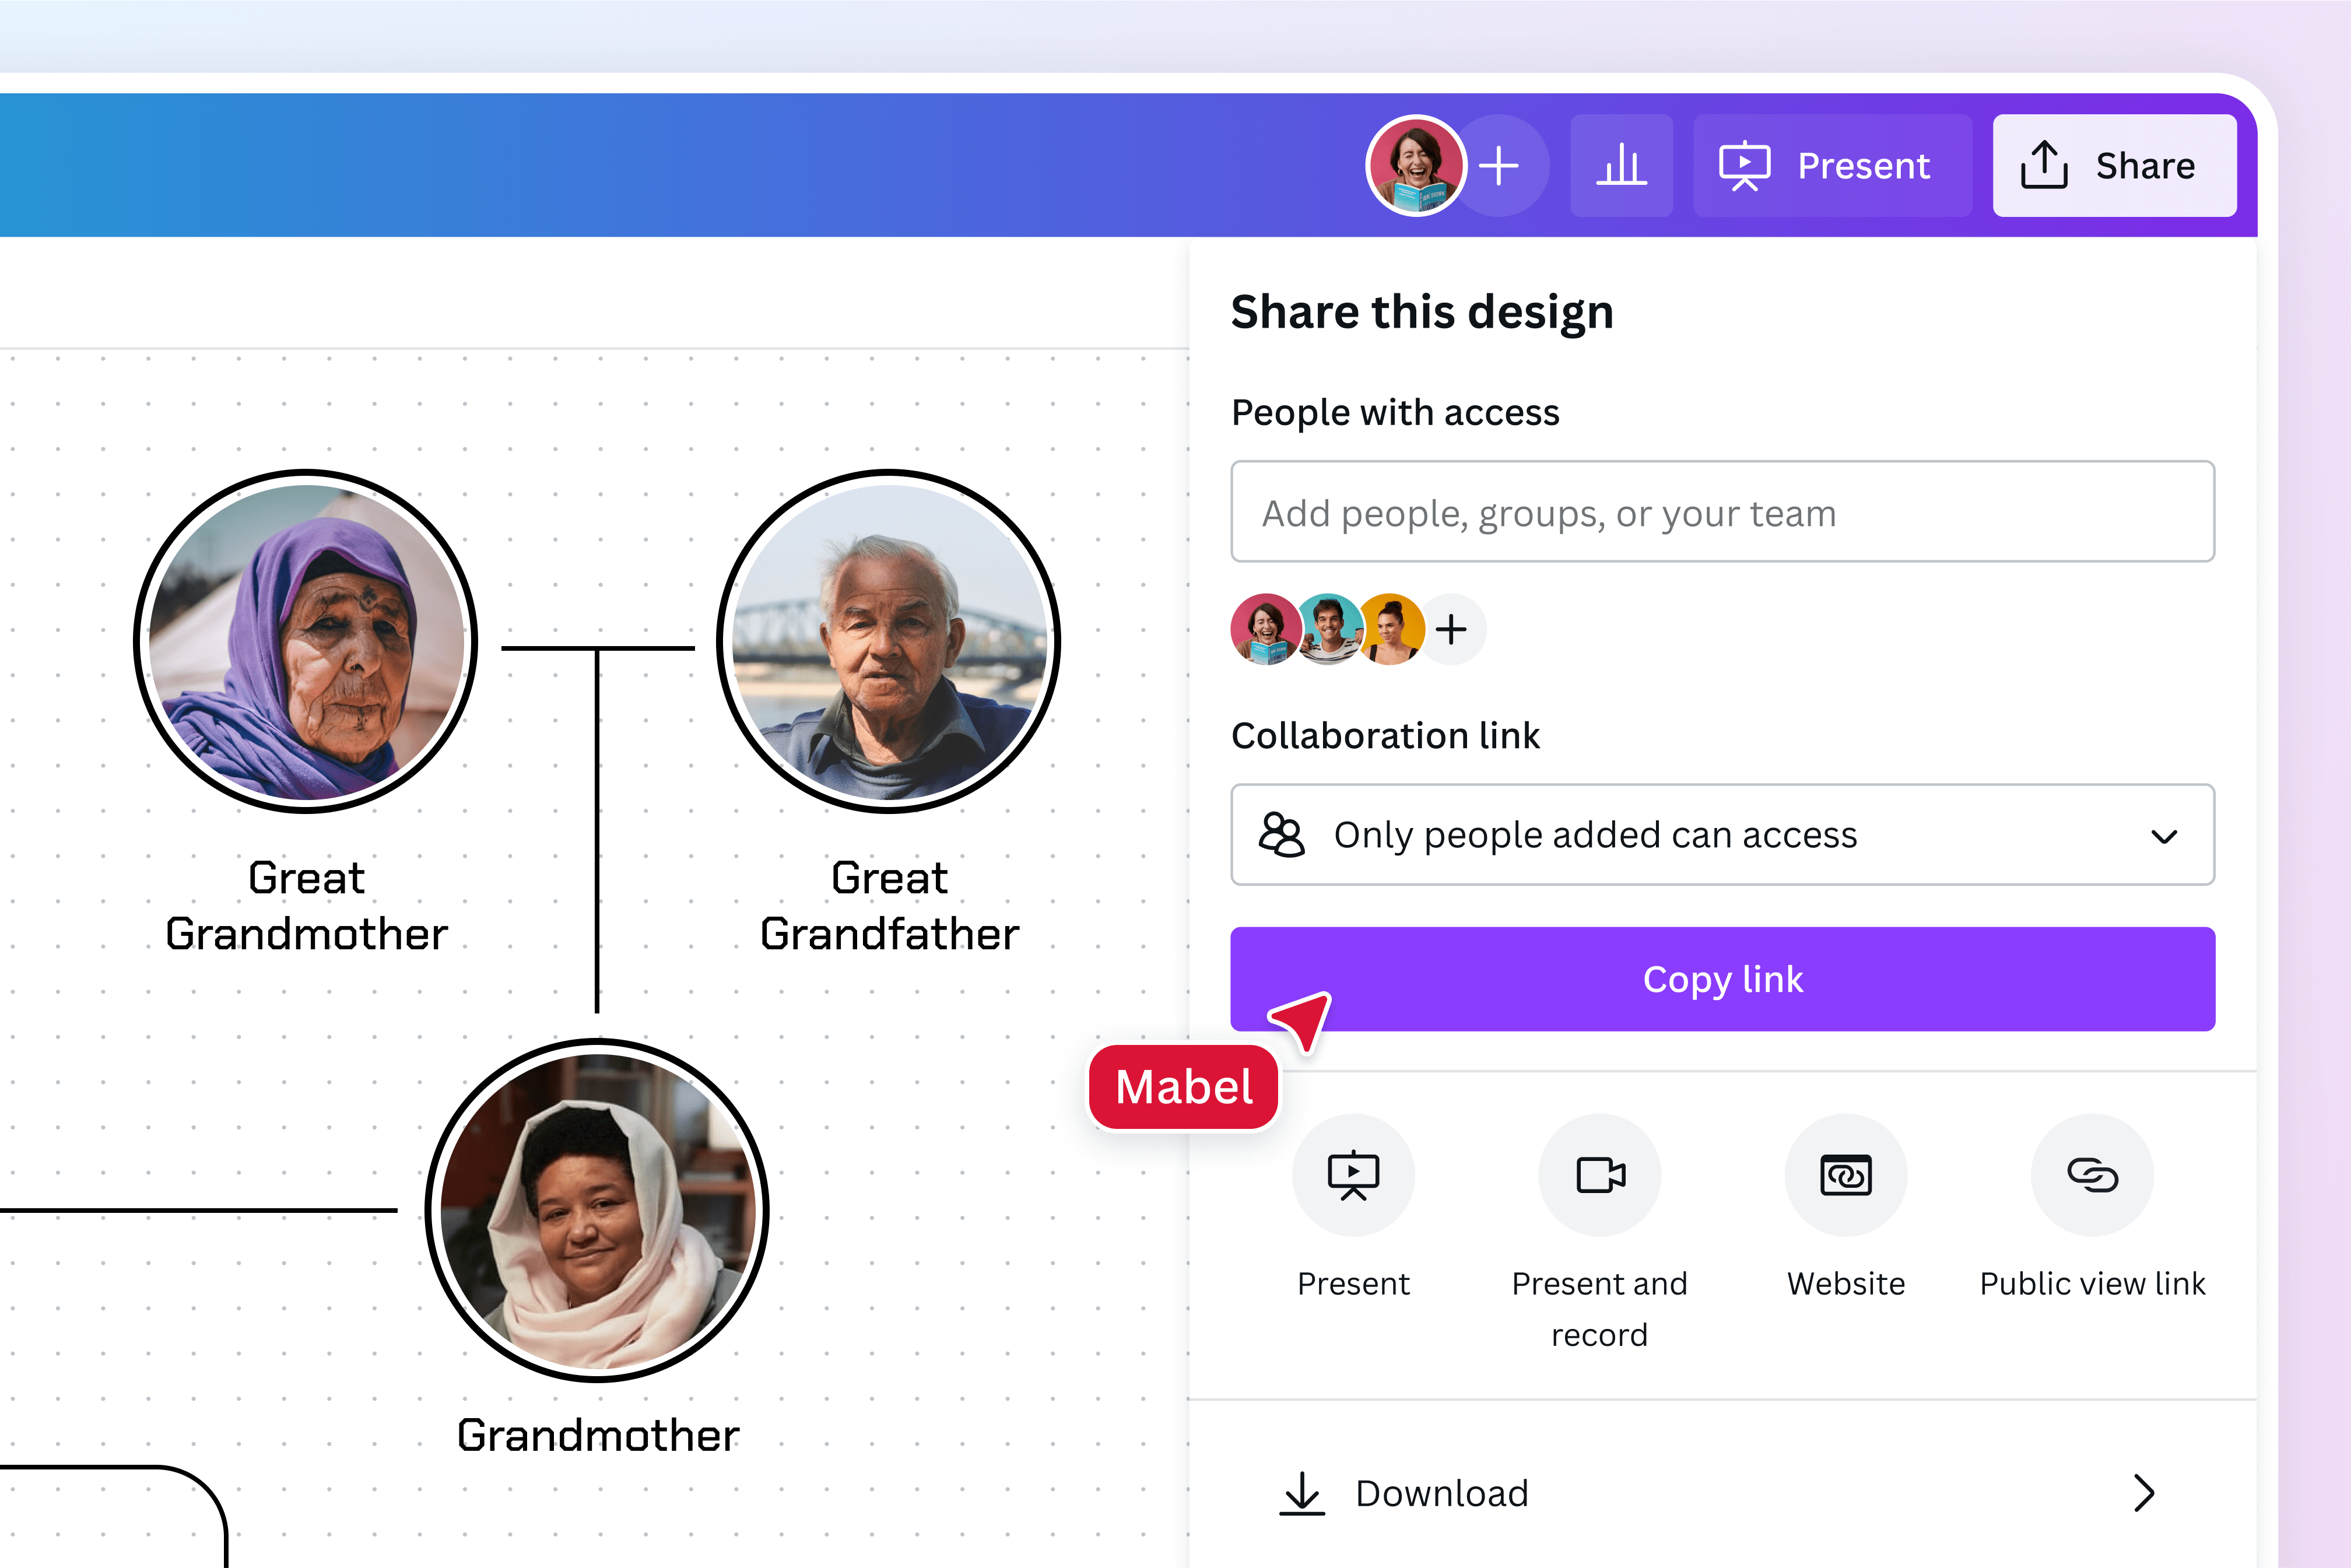Open the Public view link icon
This screenshot has height=1568, width=2351.
pos(2093,1175)
